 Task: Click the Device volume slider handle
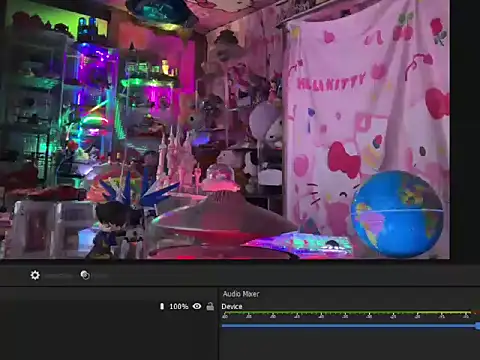click(478, 326)
